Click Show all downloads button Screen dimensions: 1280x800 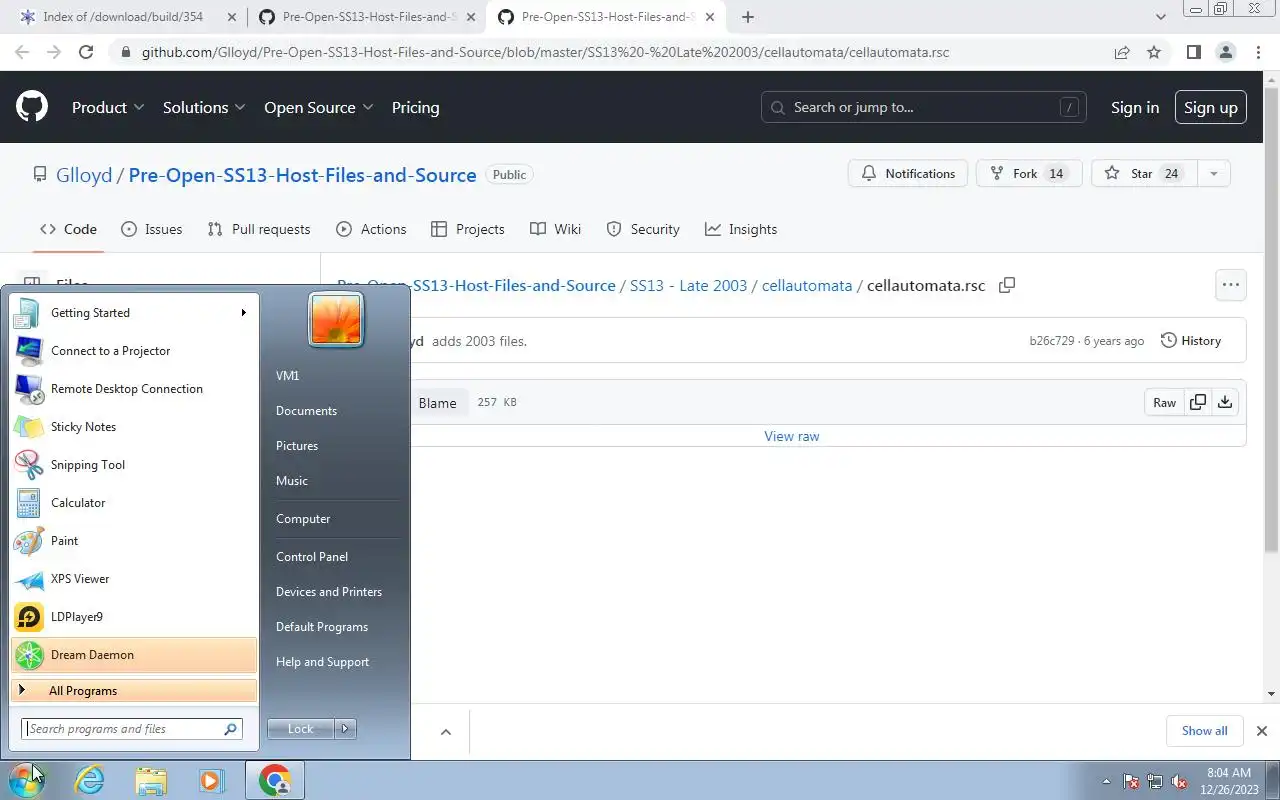pos(1204,731)
